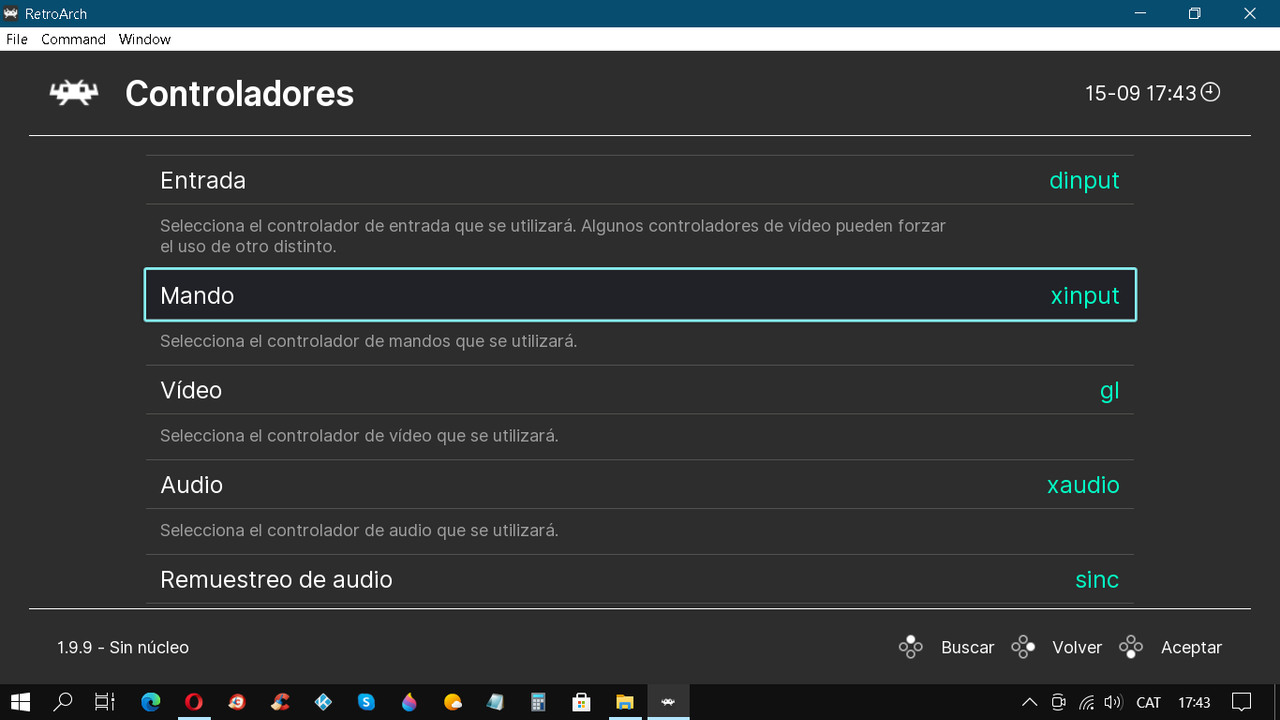Open the droplet-shaped app on the taskbar
The height and width of the screenshot is (720, 1280).
tap(409, 702)
